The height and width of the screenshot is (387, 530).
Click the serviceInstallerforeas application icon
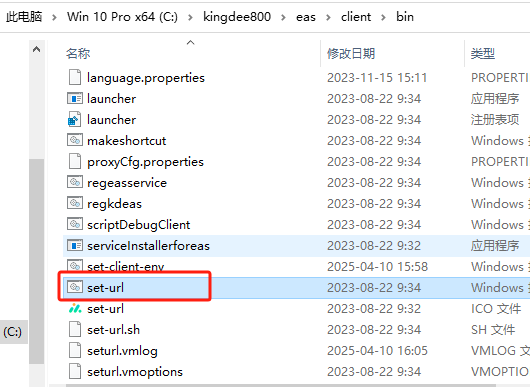75,245
